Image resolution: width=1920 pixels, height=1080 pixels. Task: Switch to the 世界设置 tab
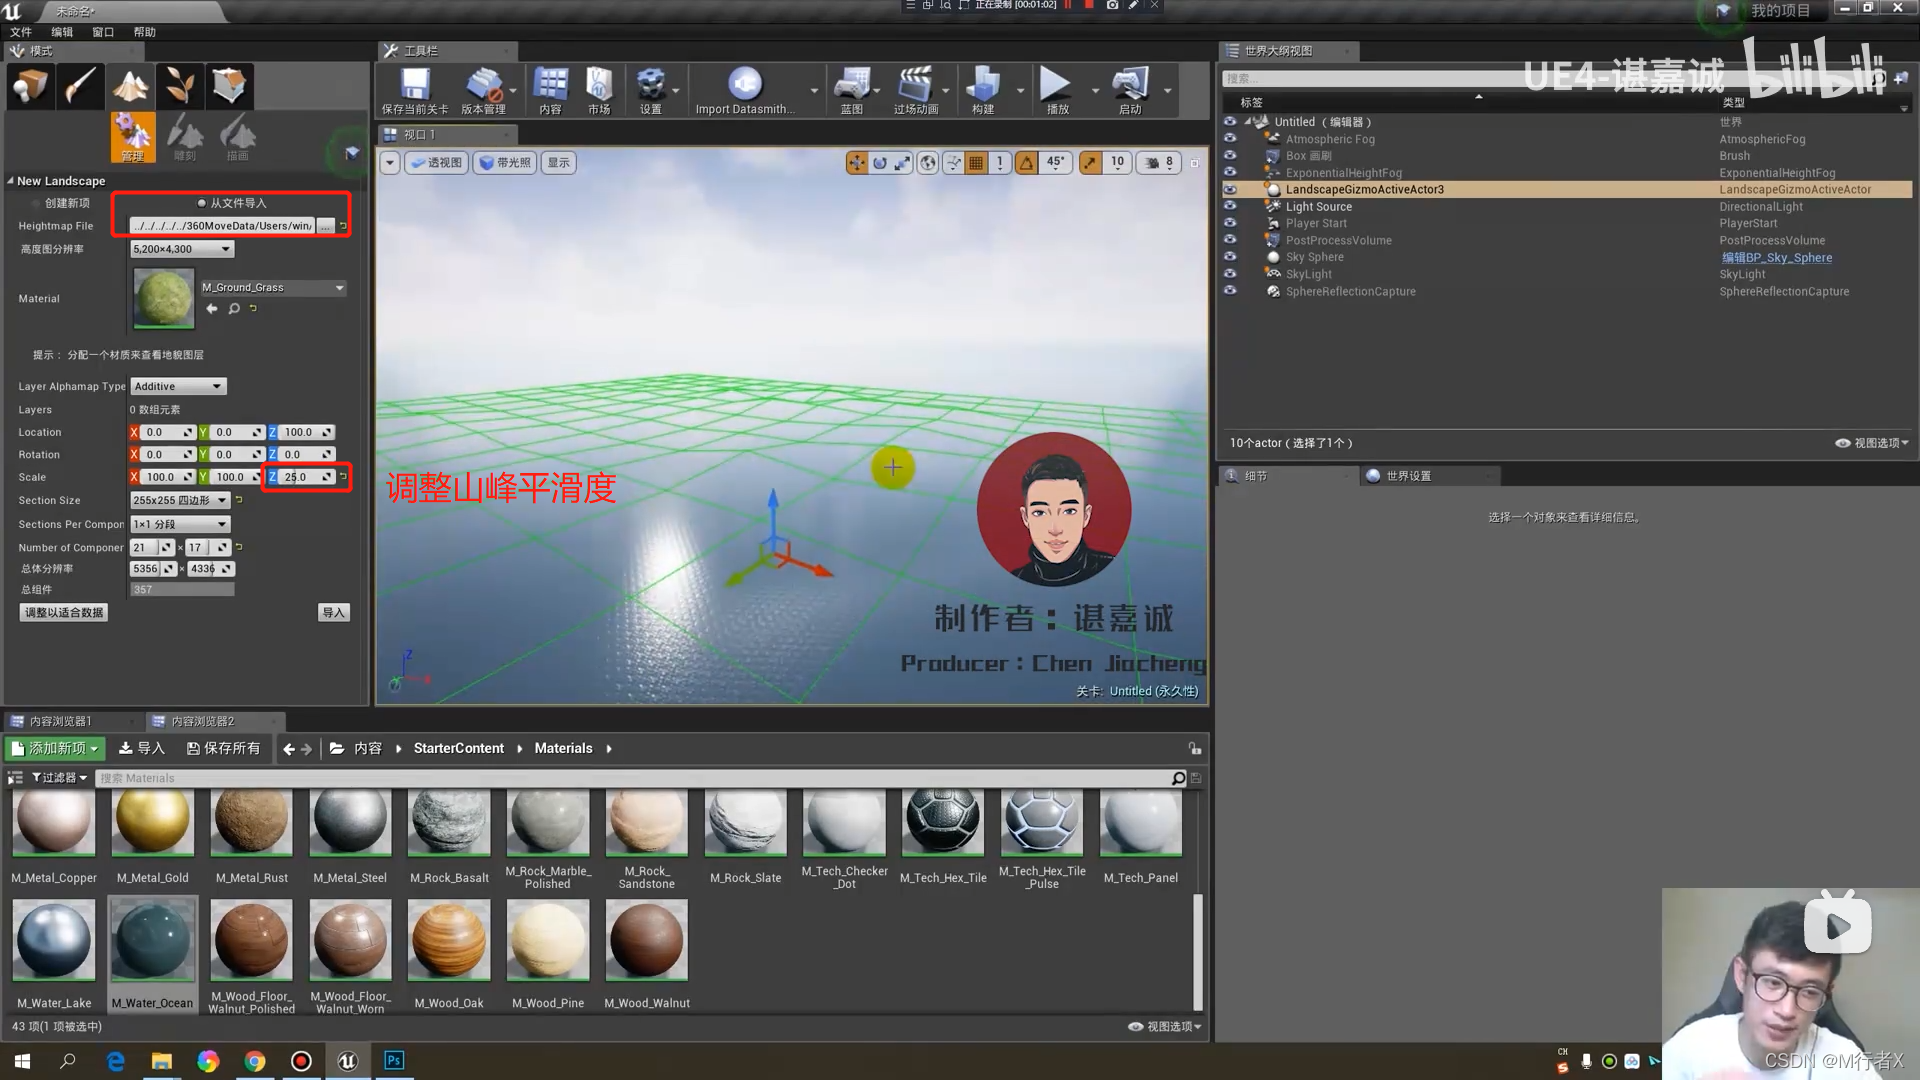(1407, 476)
